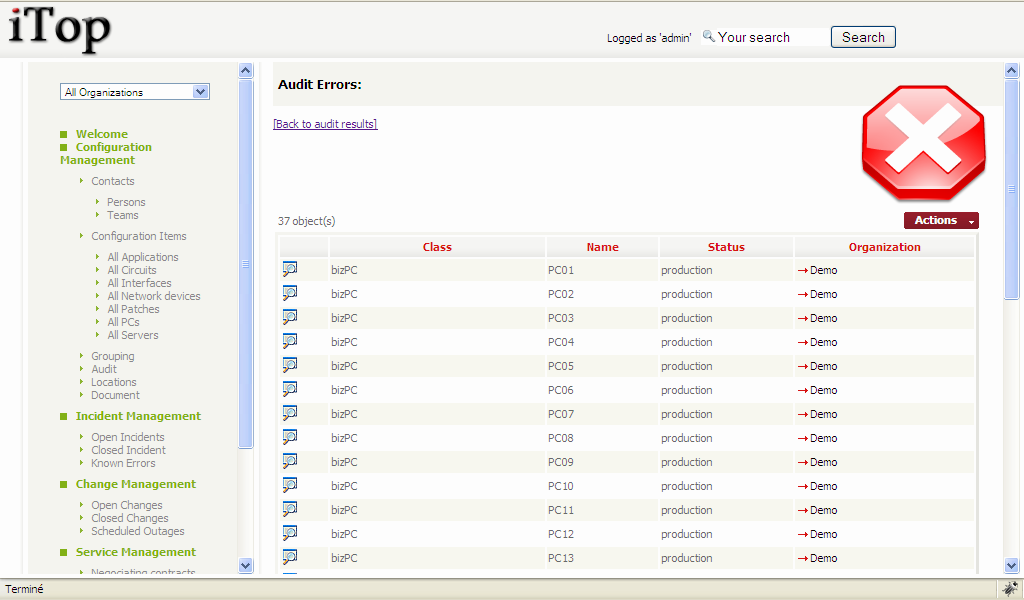
Task: Sort table by Name column
Action: click(x=602, y=247)
